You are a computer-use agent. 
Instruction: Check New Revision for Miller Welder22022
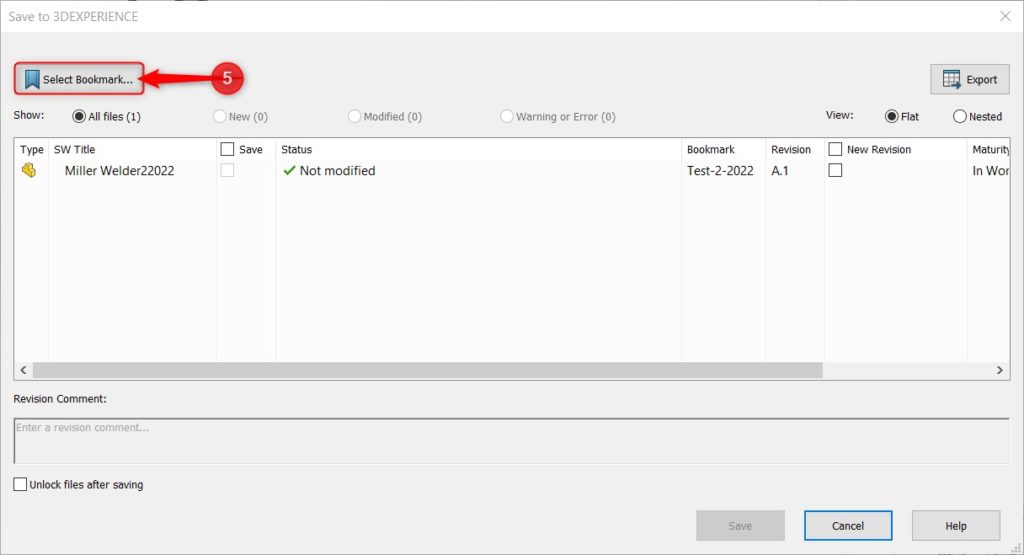click(835, 170)
